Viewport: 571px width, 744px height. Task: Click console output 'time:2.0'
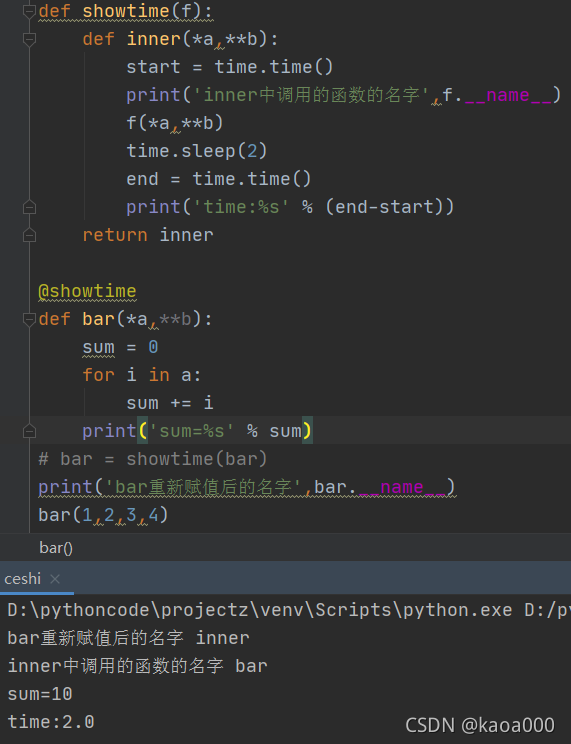(x=51, y=722)
